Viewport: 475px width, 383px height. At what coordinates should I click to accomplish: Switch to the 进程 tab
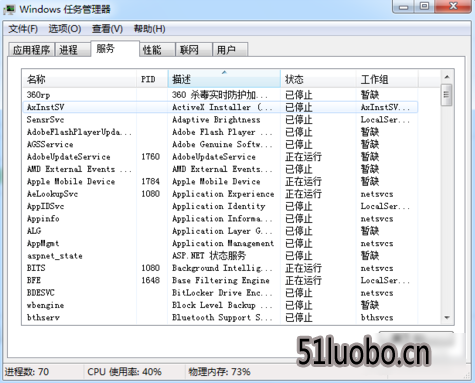72,50
